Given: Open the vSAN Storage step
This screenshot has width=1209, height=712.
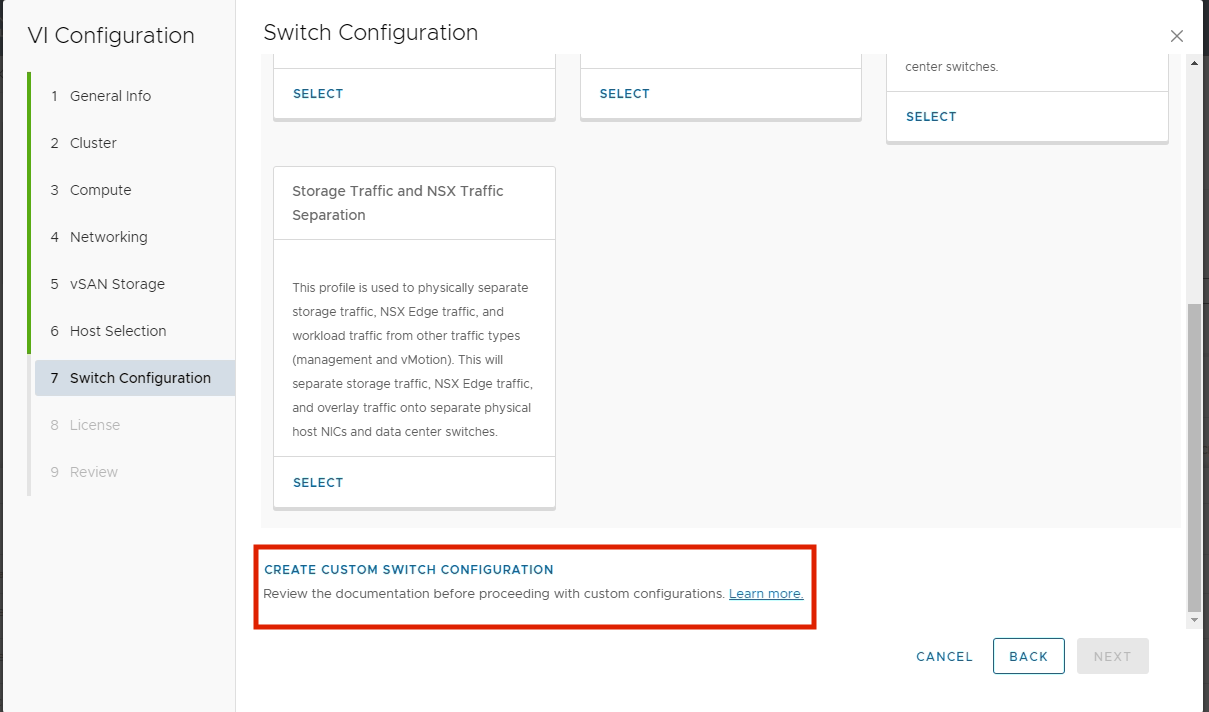Looking at the screenshot, I should pyautogui.click(x=117, y=284).
